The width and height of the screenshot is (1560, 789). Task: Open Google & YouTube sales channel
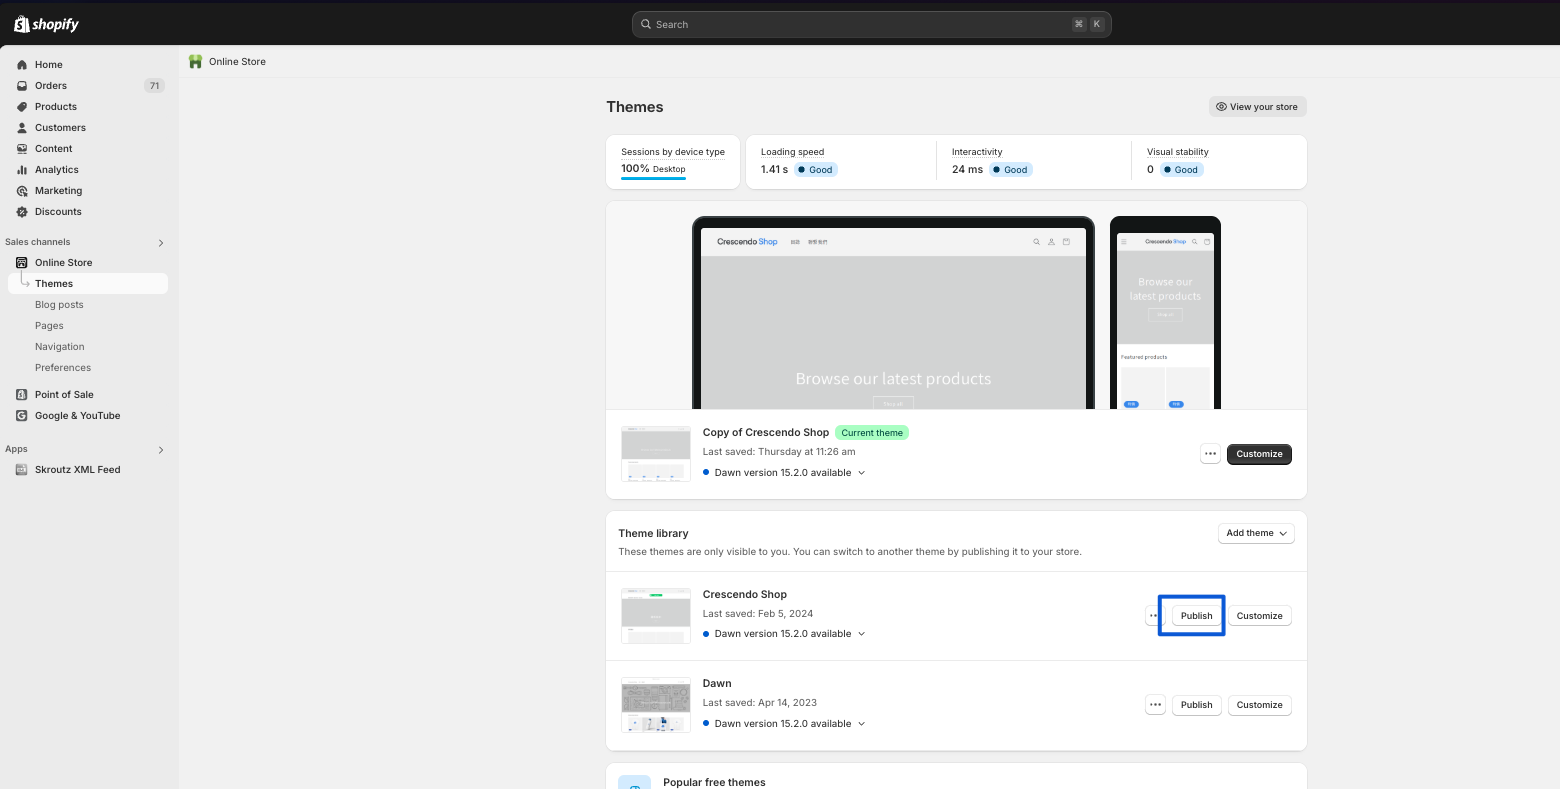pyautogui.click(x=77, y=416)
